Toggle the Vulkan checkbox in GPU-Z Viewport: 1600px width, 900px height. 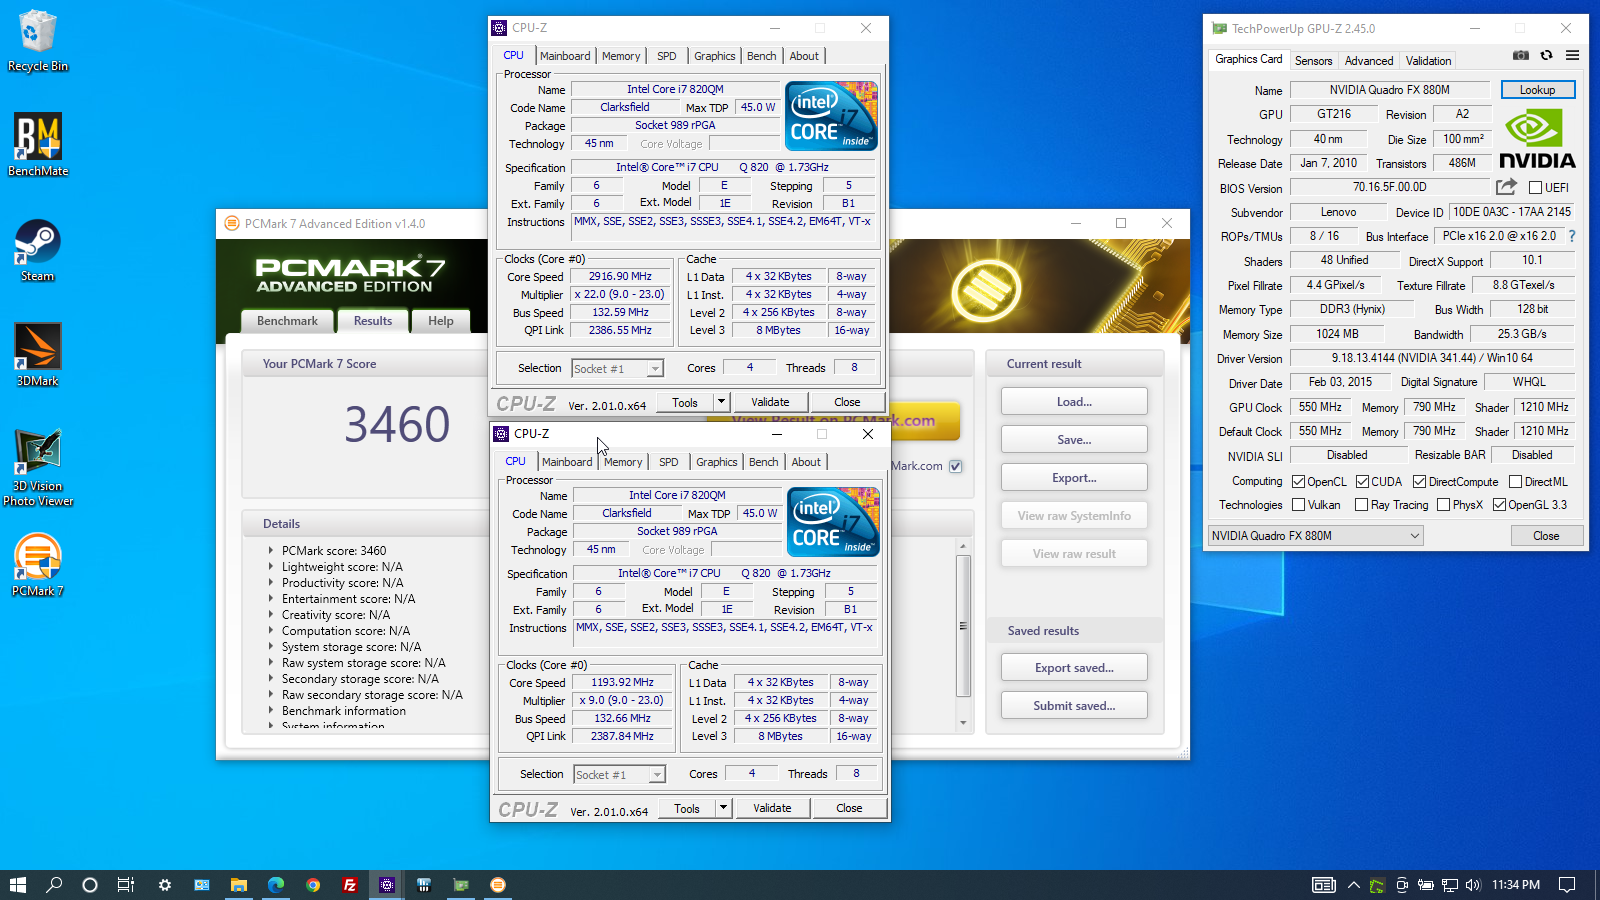click(x=1298, y=505)
